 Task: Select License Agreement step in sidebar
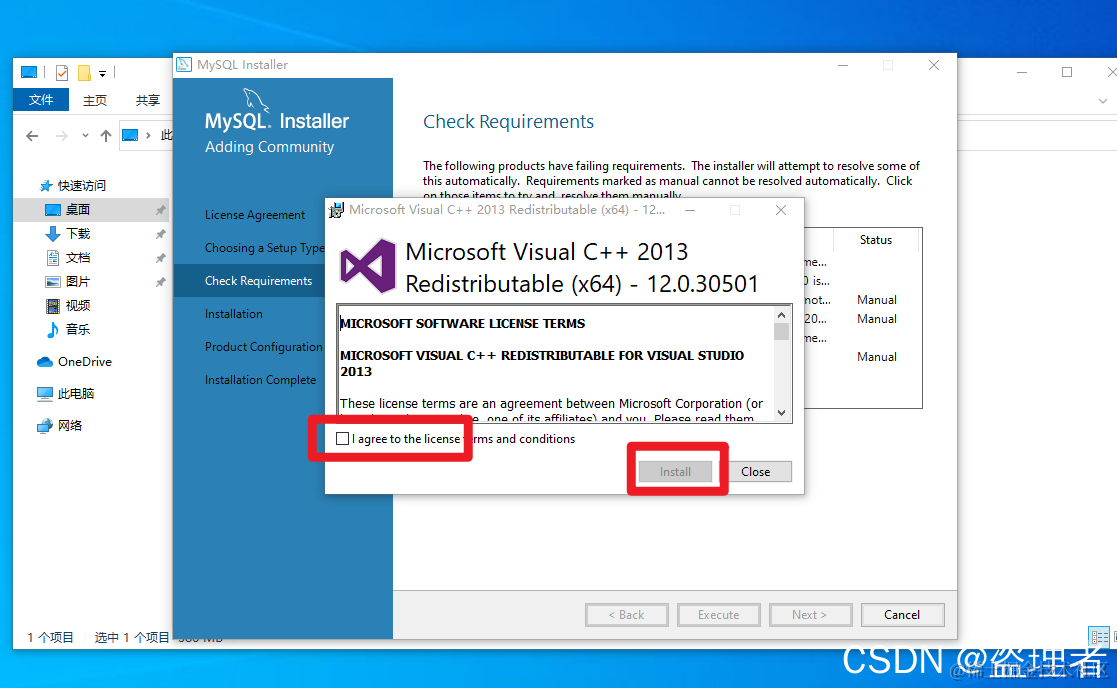[254, 214]
